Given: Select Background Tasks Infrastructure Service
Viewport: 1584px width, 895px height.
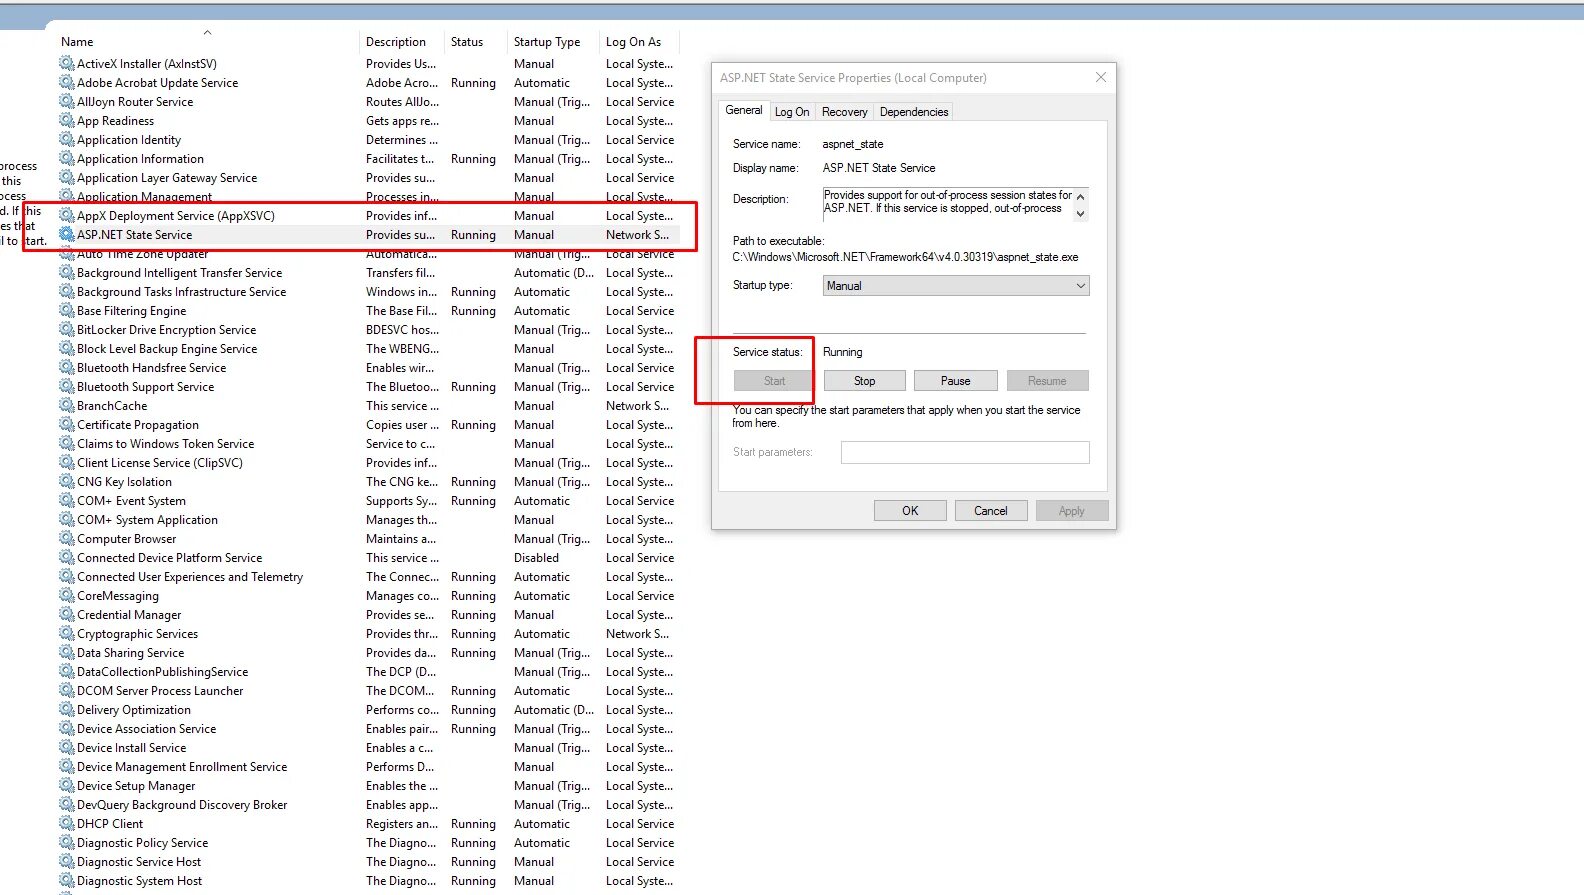Looking at the screenshot, I should [x=368, y=291].
